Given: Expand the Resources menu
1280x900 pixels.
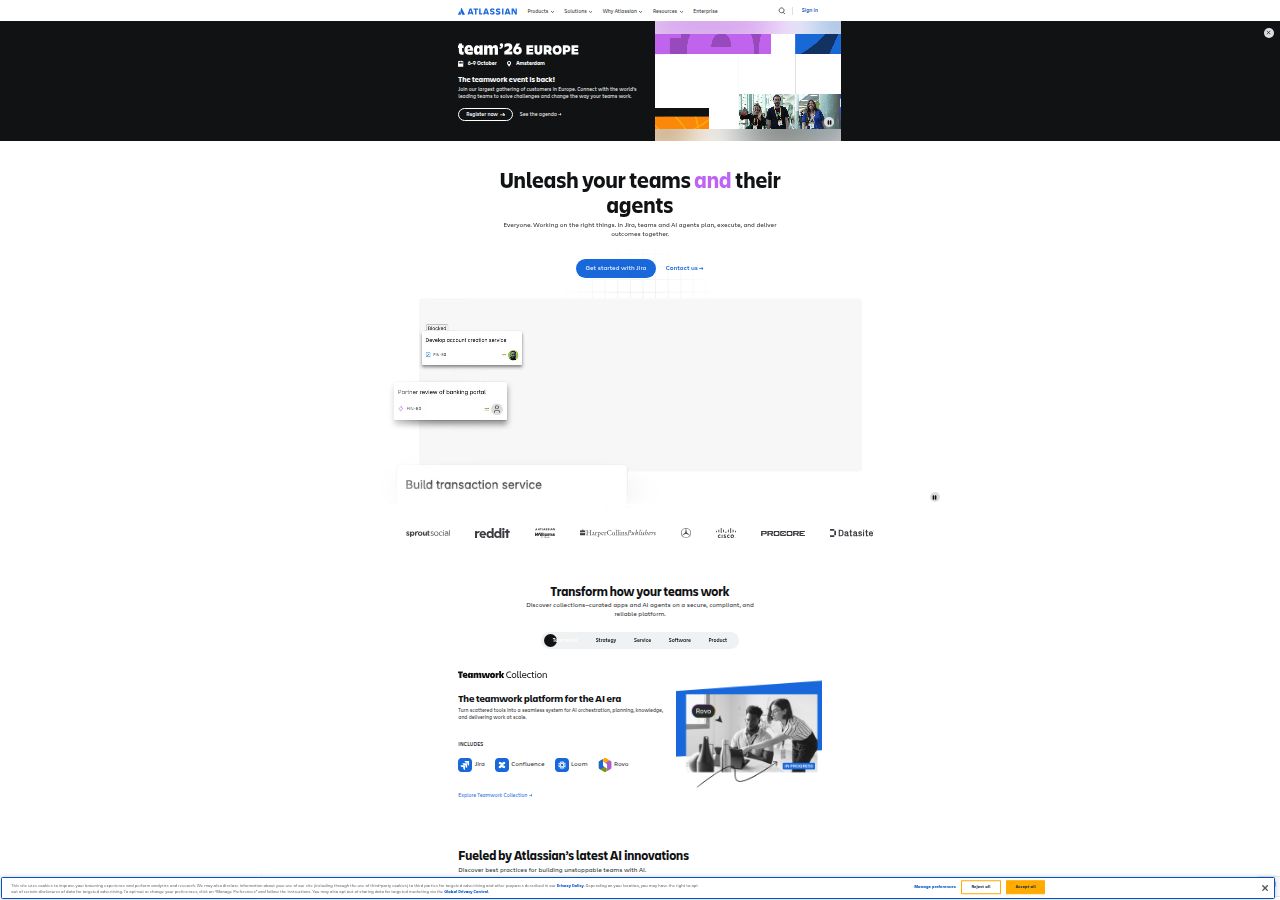Looking at the screenshot, I should tap(668, 11).
